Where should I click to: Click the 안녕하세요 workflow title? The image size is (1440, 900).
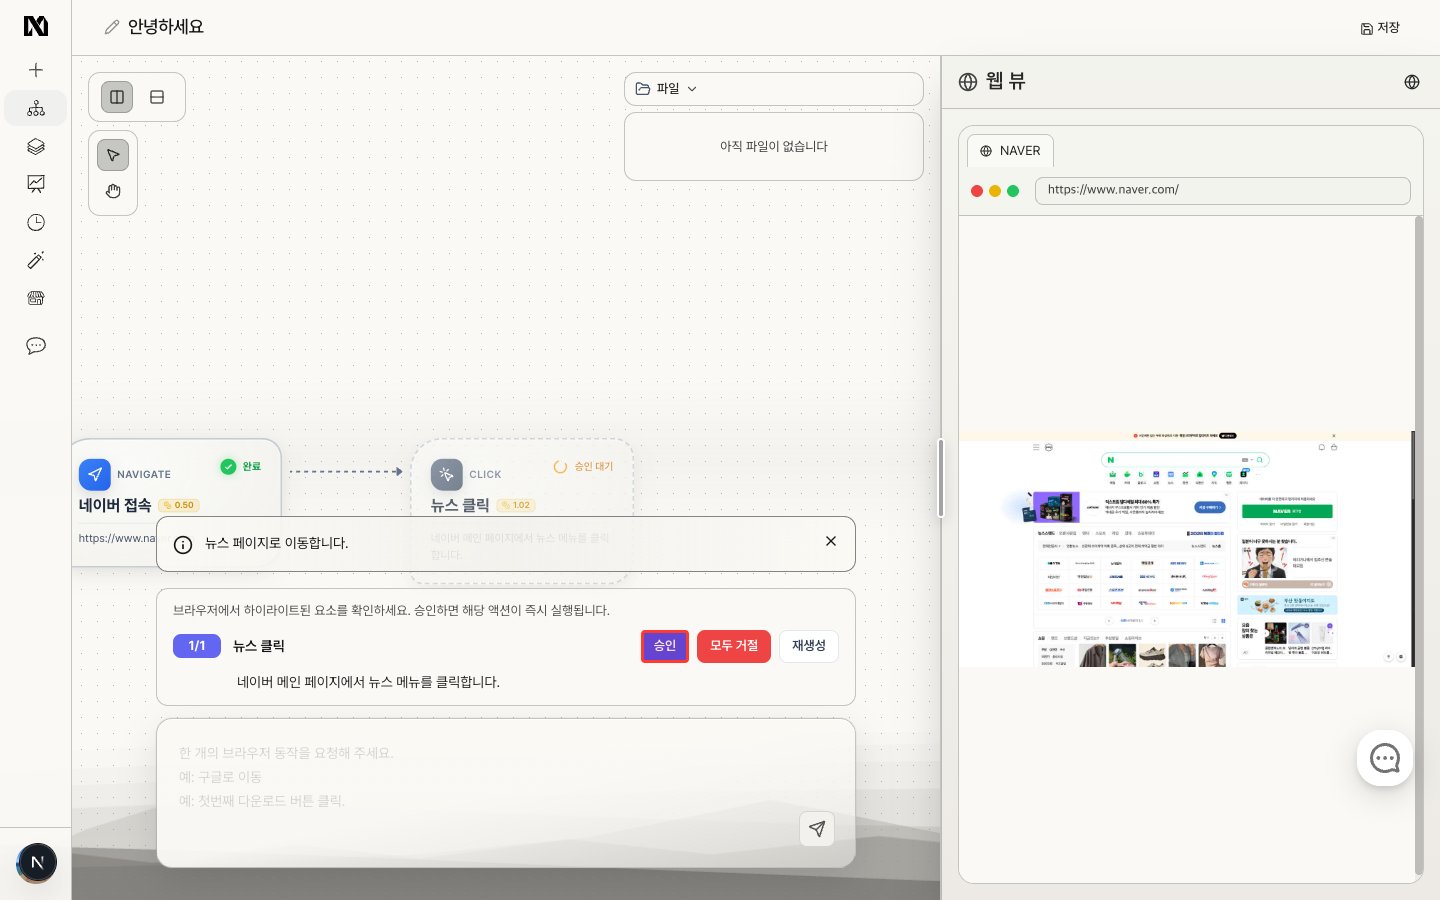tap(166, 27)
